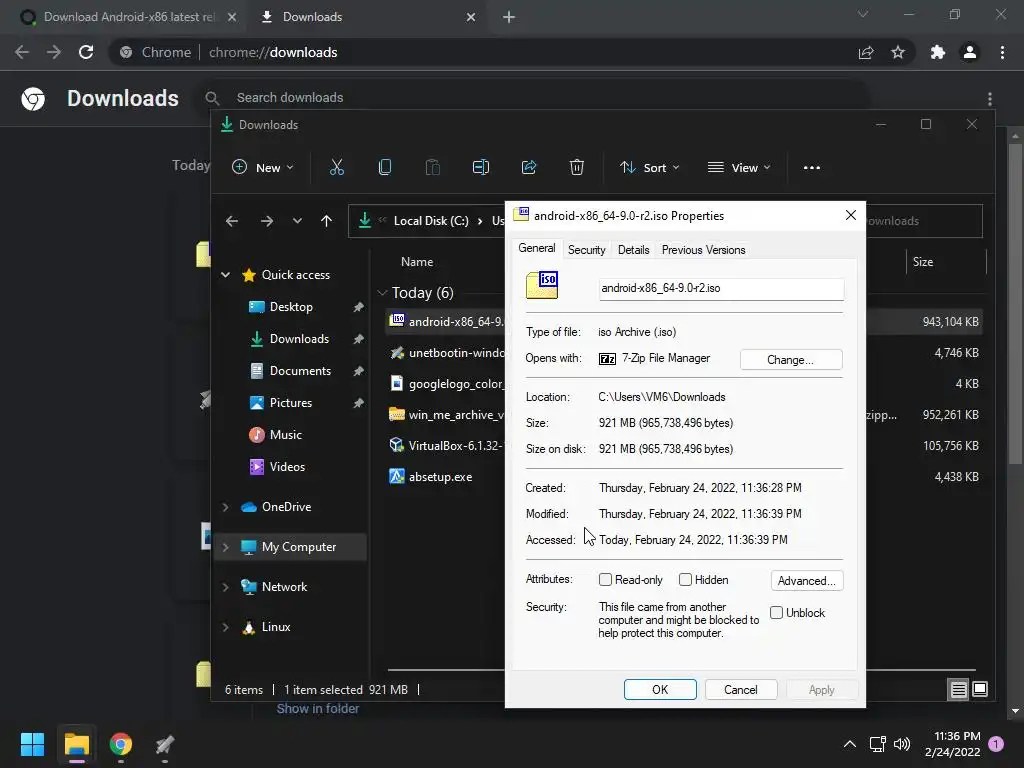Open the See more ellipsis in Explorer toolbar
This screenshot has height=768, width=1024.
coord(812,168)
